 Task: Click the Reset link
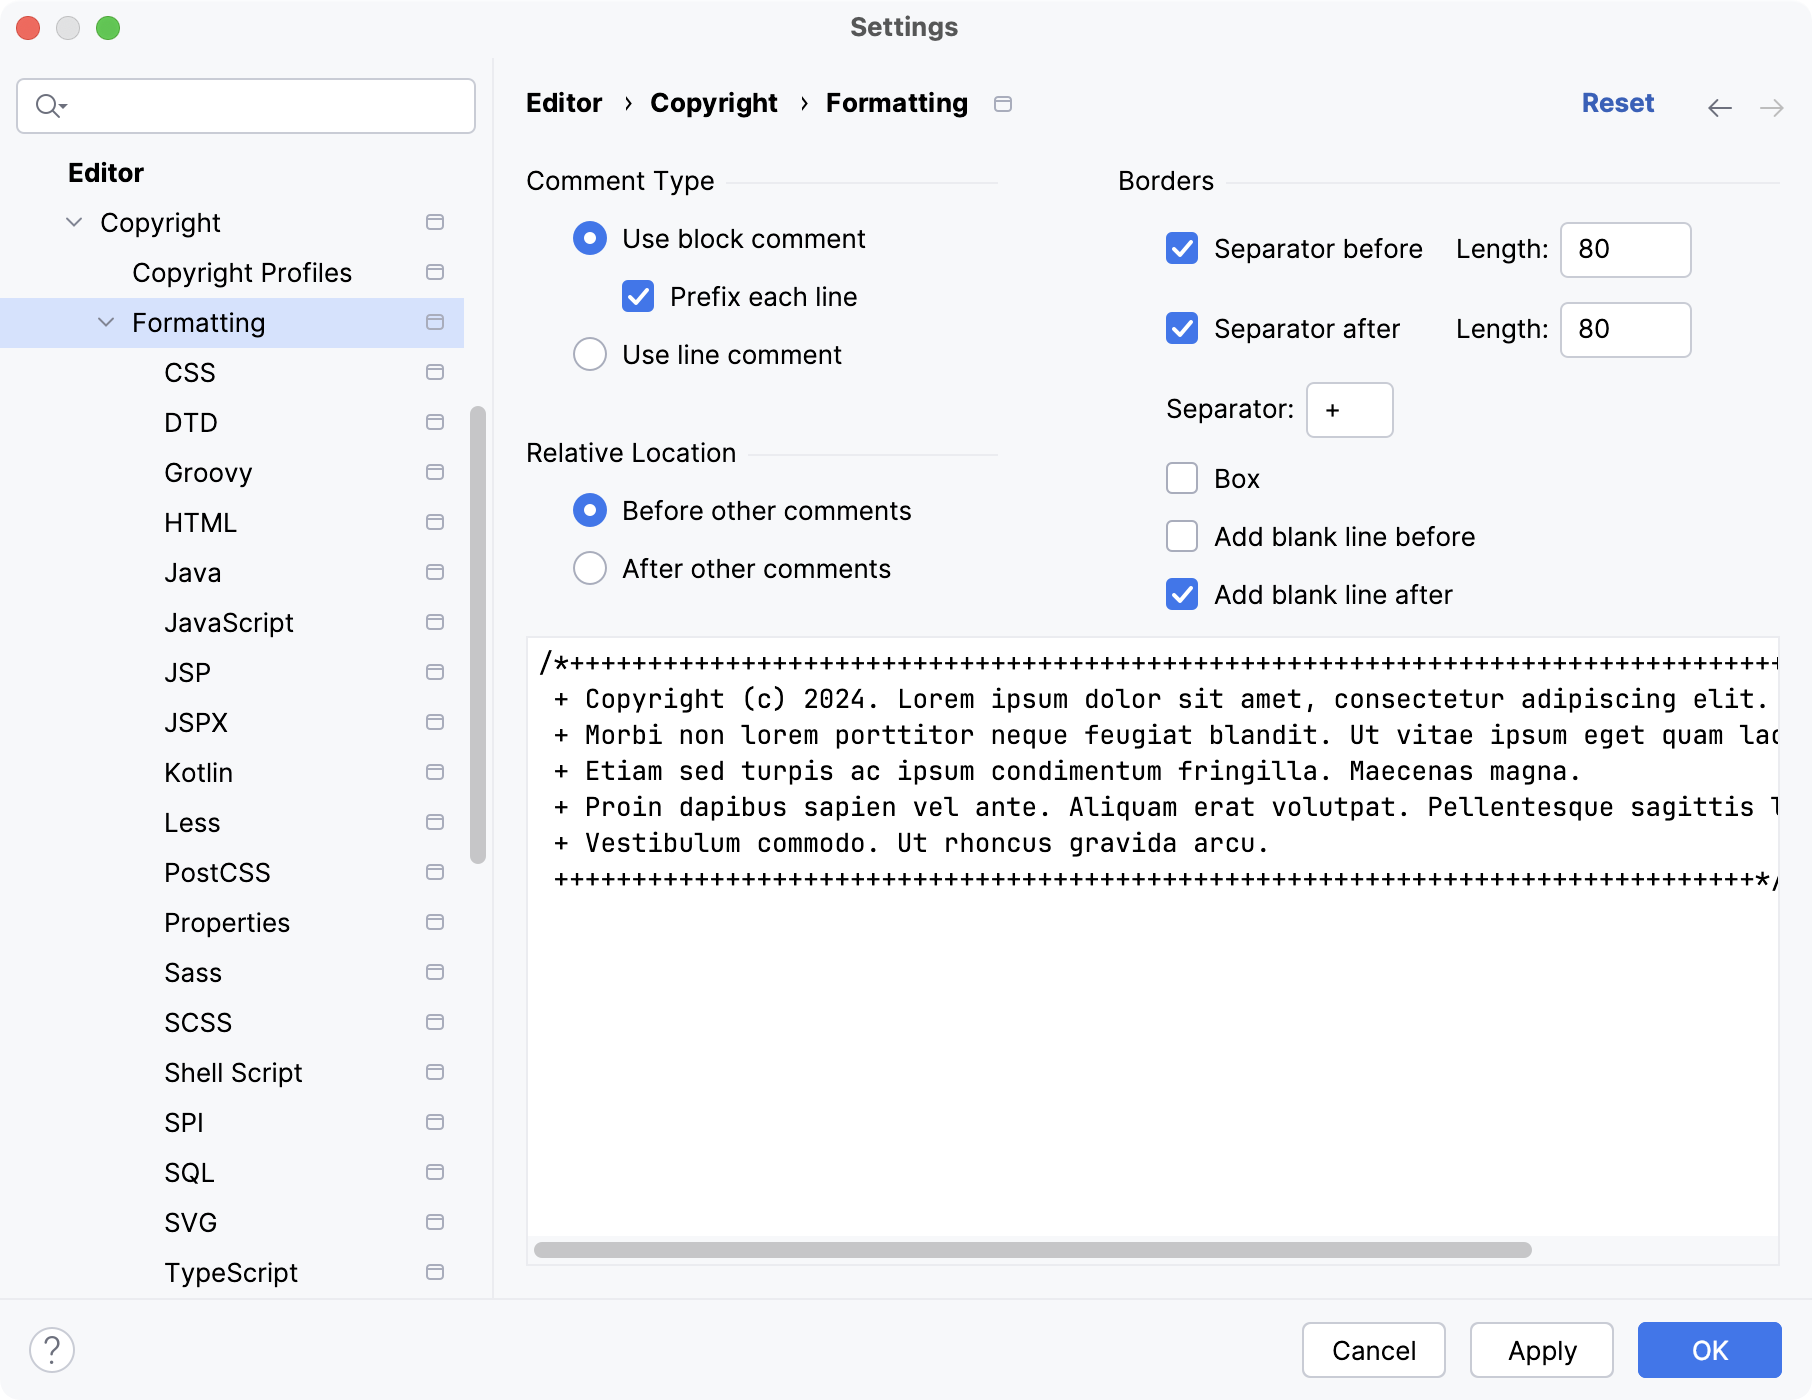(1617, 103)
